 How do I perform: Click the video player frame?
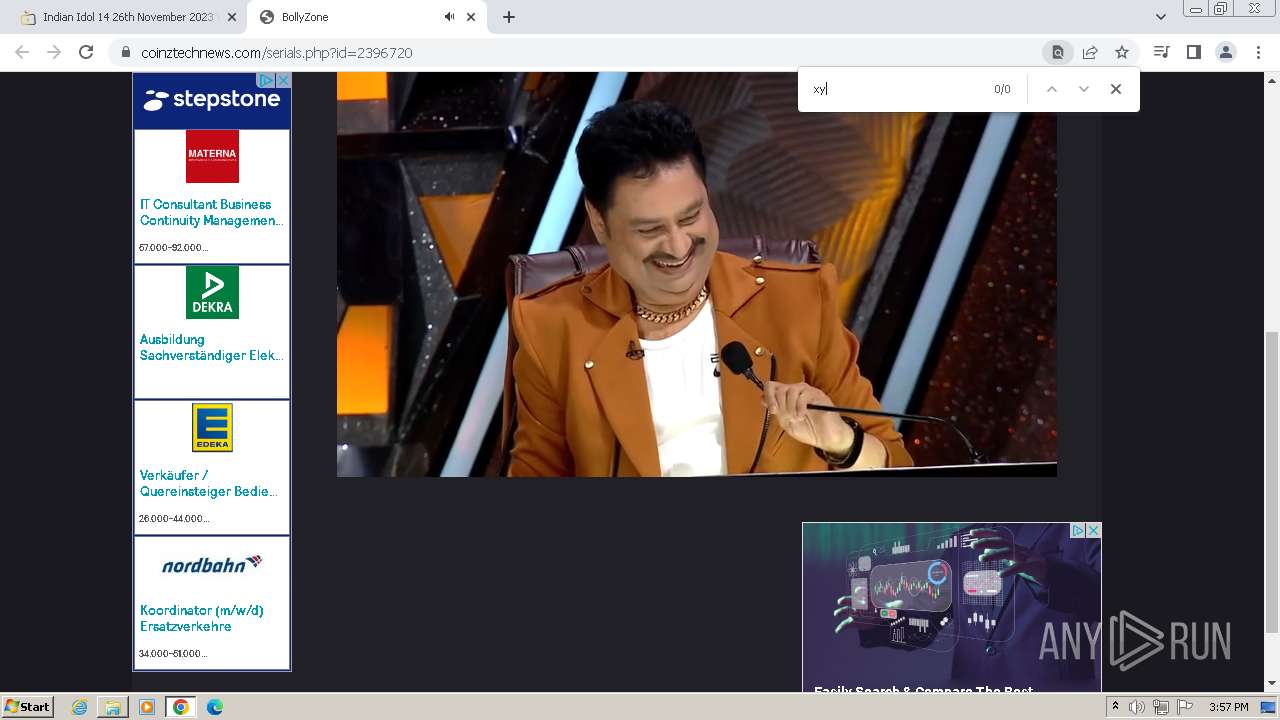[696, 274]
